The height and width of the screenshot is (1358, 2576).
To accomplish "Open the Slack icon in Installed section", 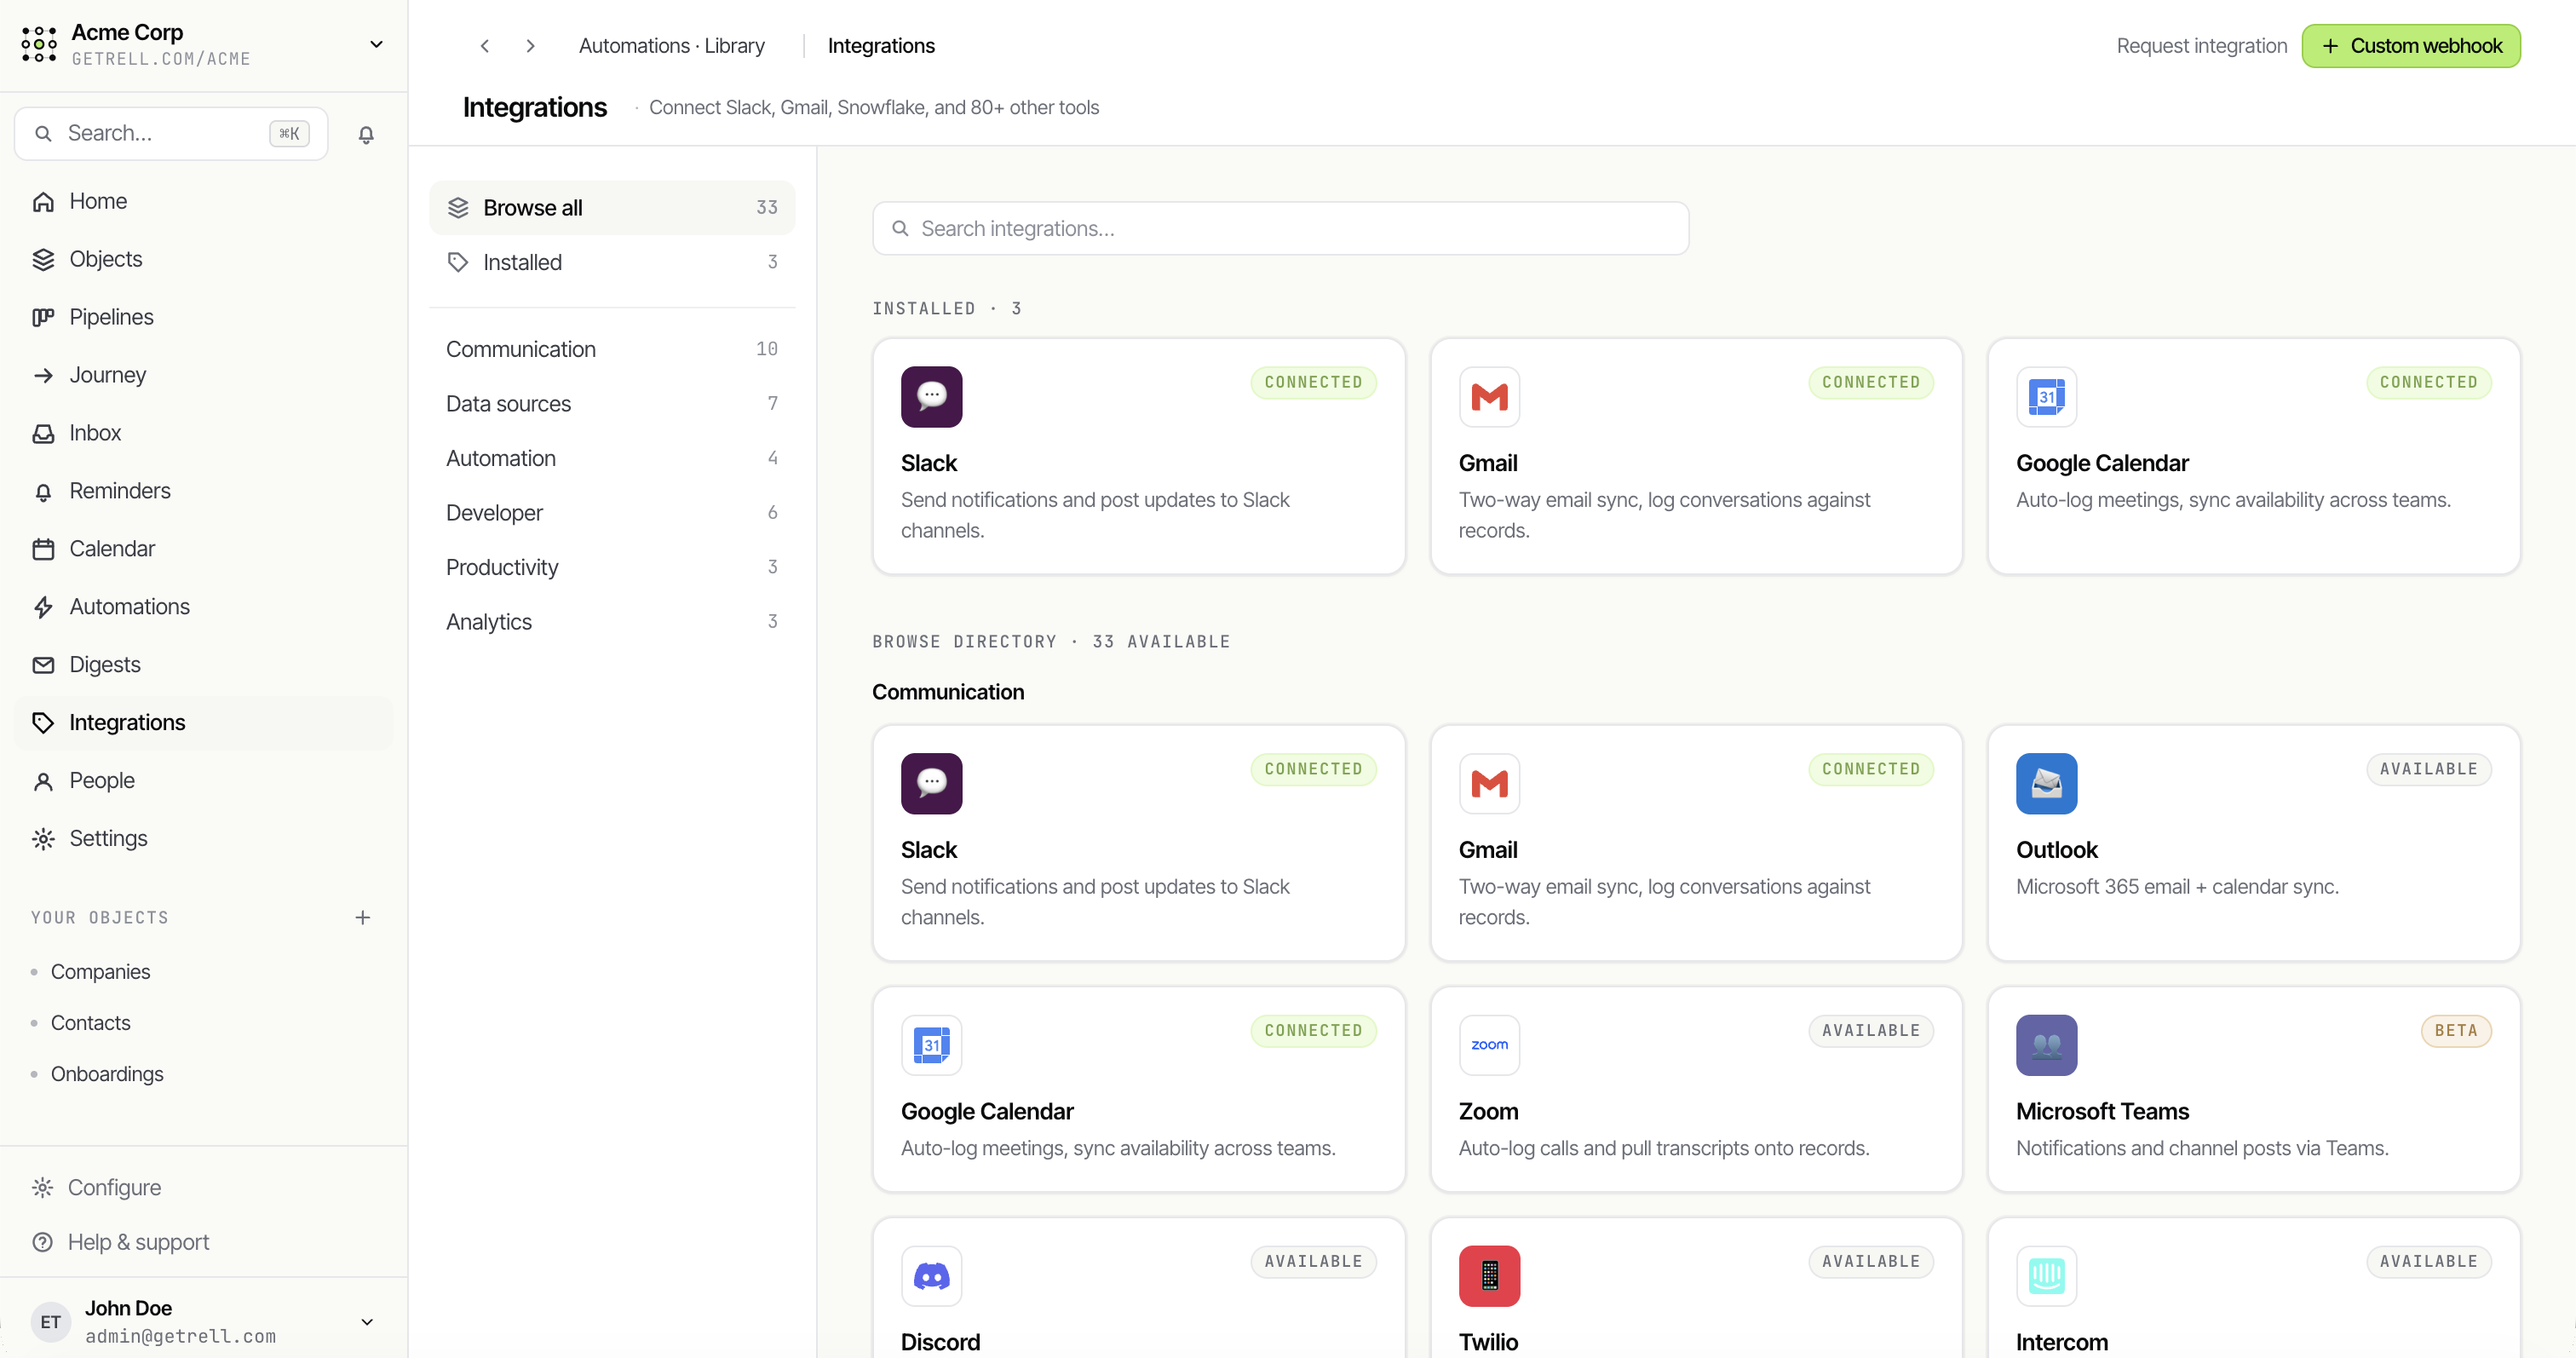I will point(931,397).
